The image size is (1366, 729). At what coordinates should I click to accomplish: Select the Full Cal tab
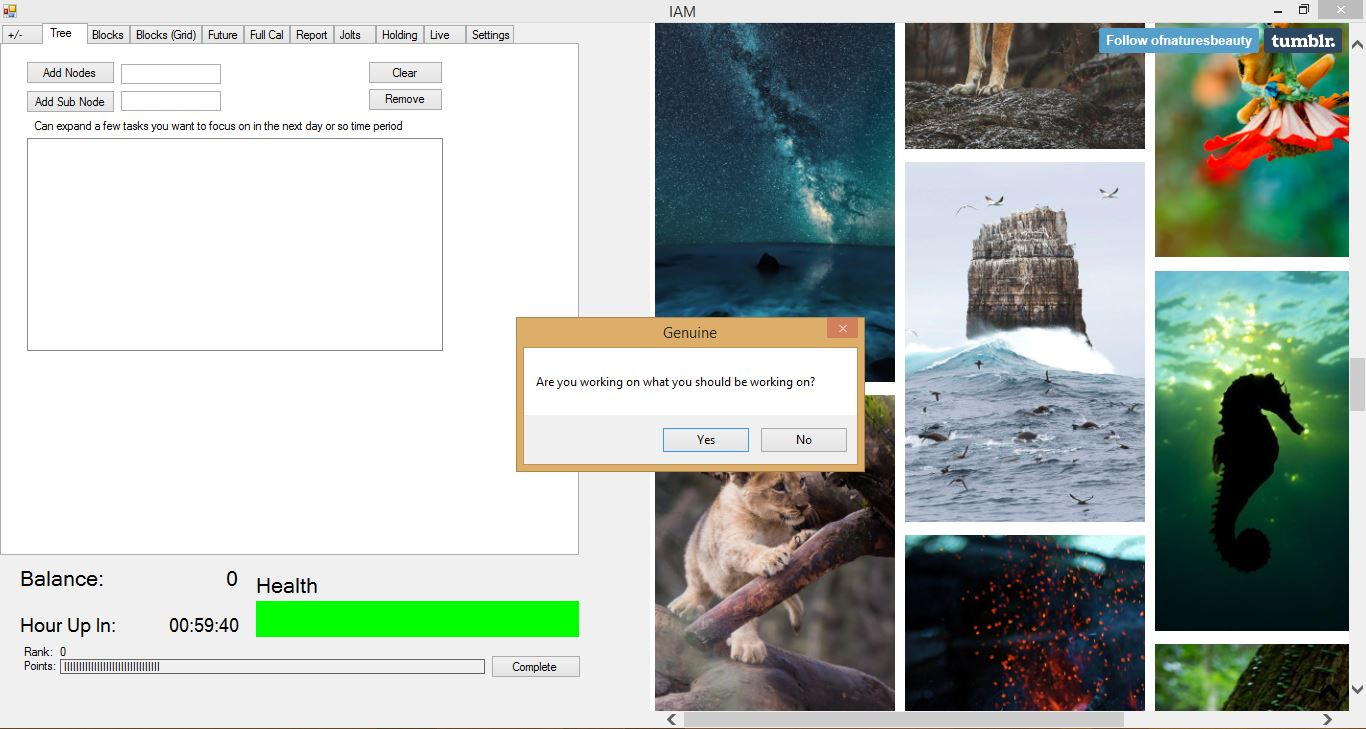pos(266,35)
